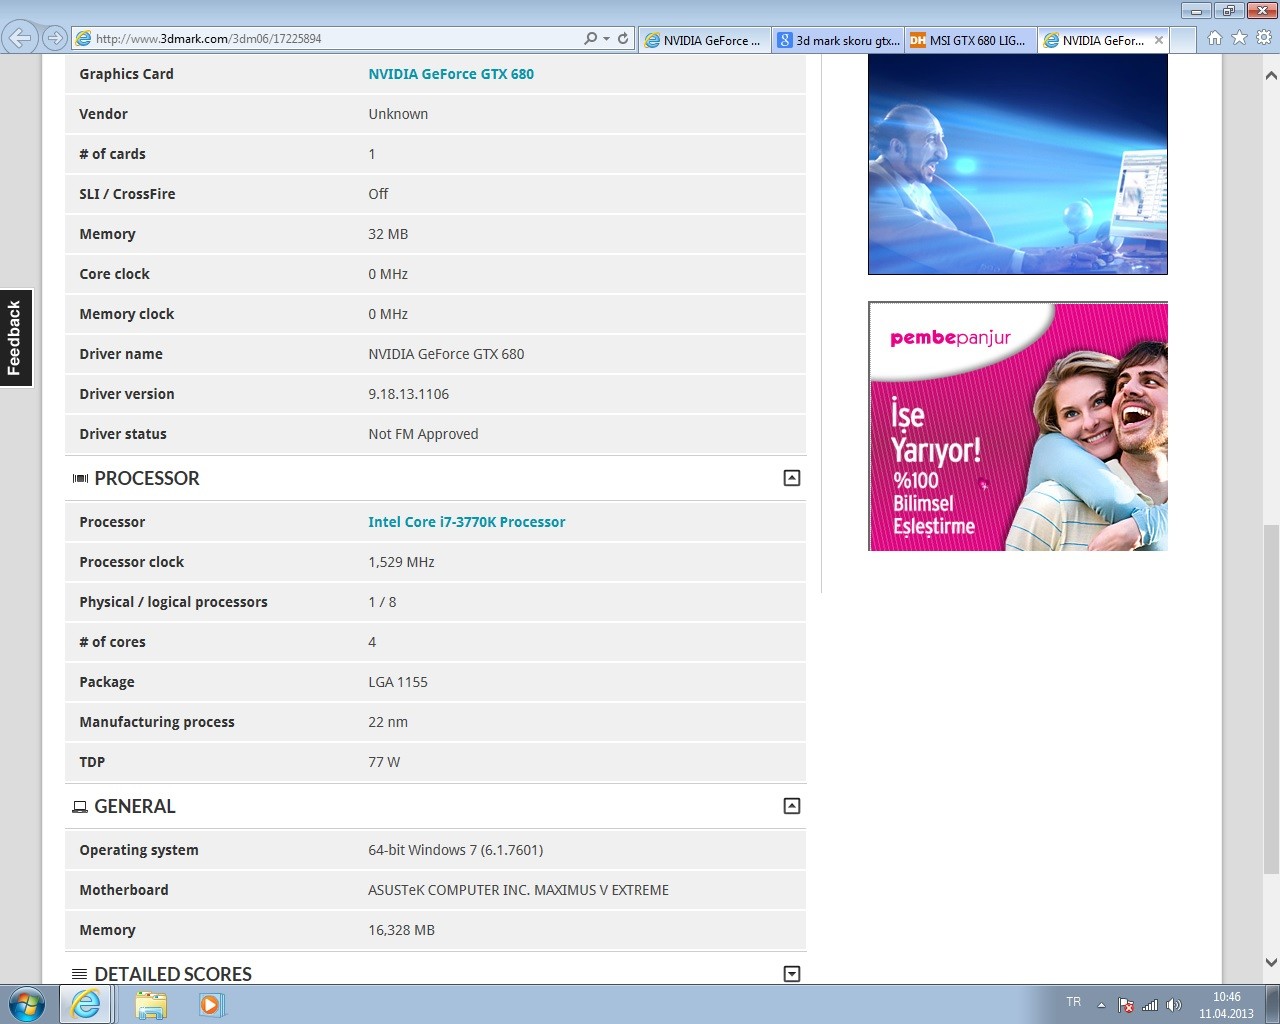Select 64-bit Windows 7 (6.1.7601) text
1280x1024 pixels.
[x=456, y=850]
